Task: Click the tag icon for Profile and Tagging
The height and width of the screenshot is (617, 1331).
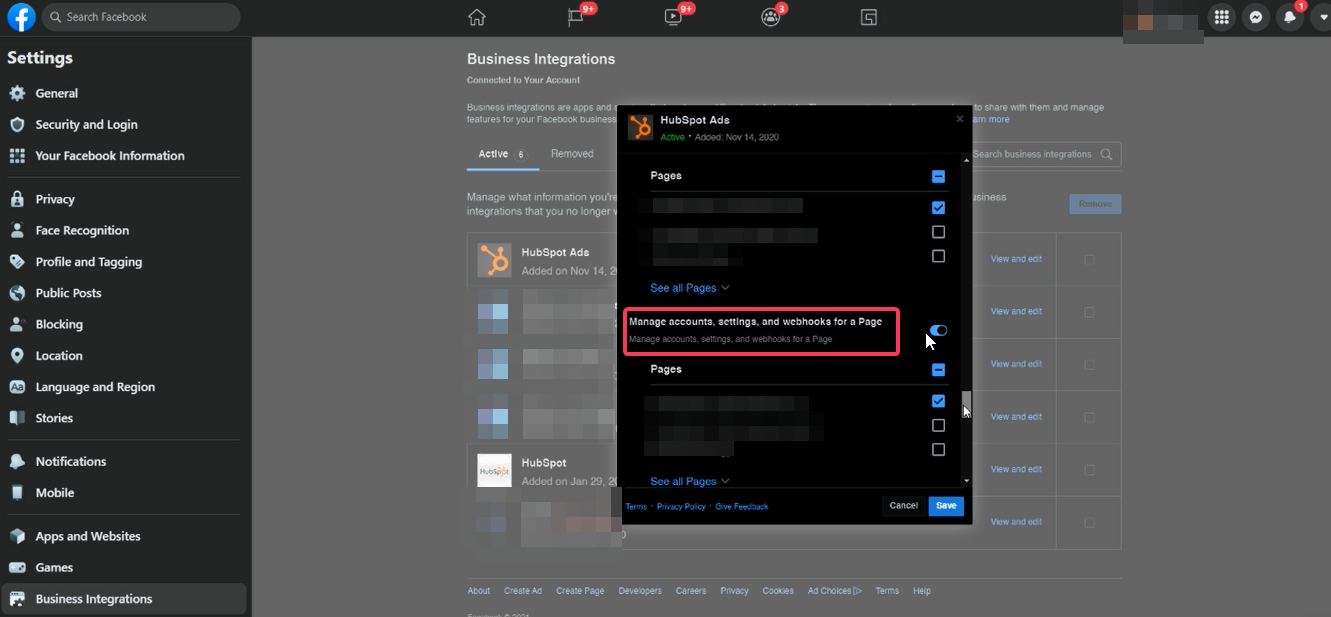Action: pos(17,262)
